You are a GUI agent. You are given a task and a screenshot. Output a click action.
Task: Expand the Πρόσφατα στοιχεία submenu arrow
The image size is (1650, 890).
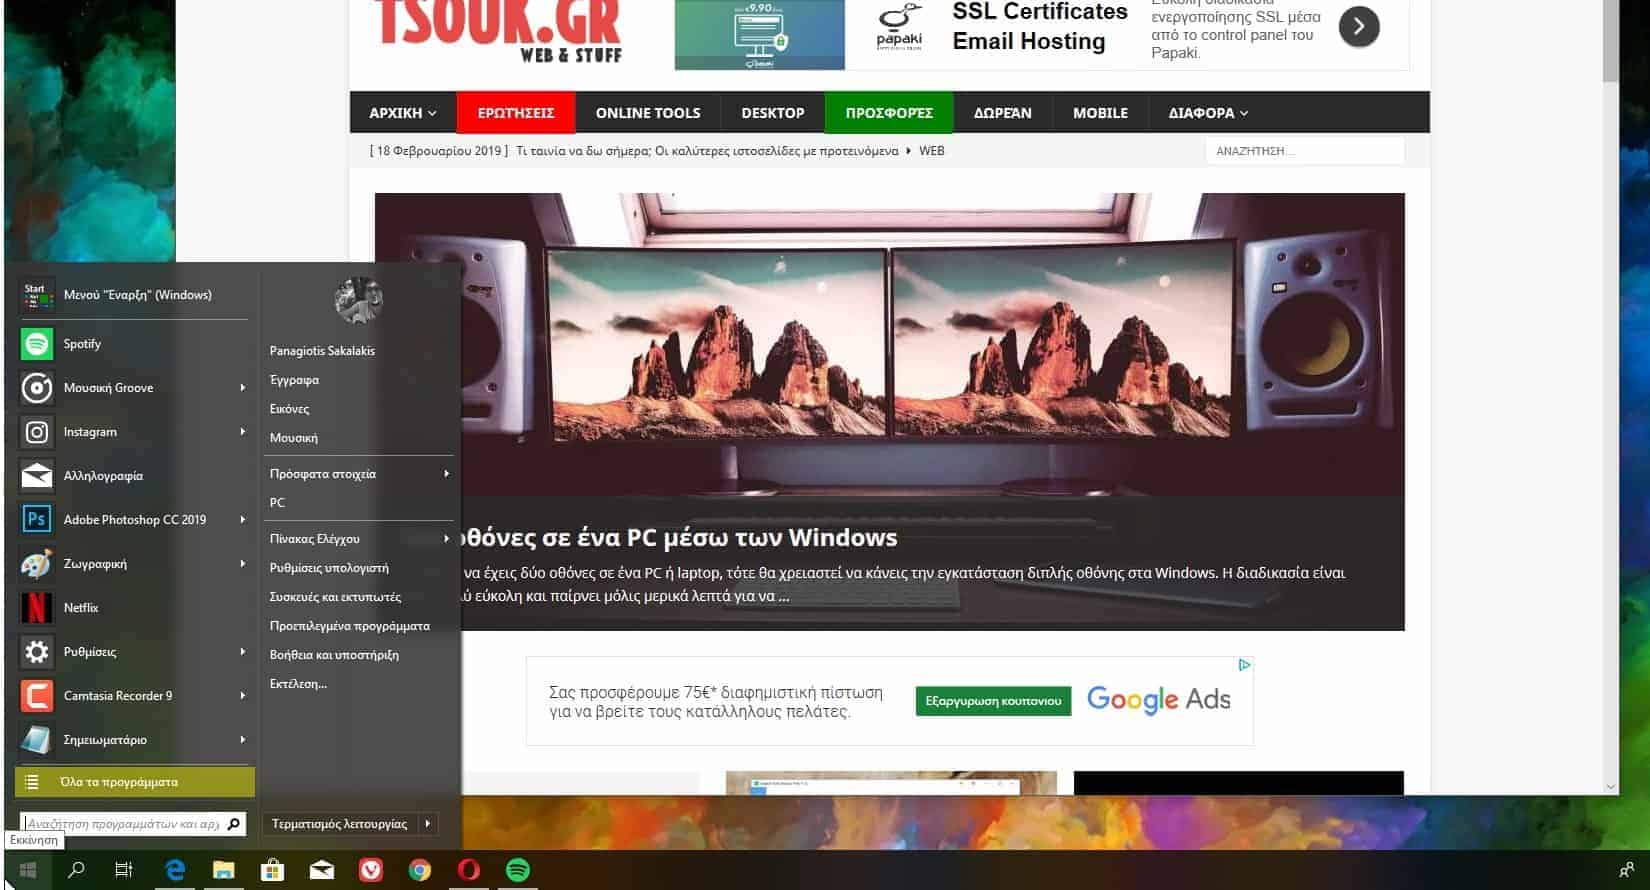click(446, 474)
